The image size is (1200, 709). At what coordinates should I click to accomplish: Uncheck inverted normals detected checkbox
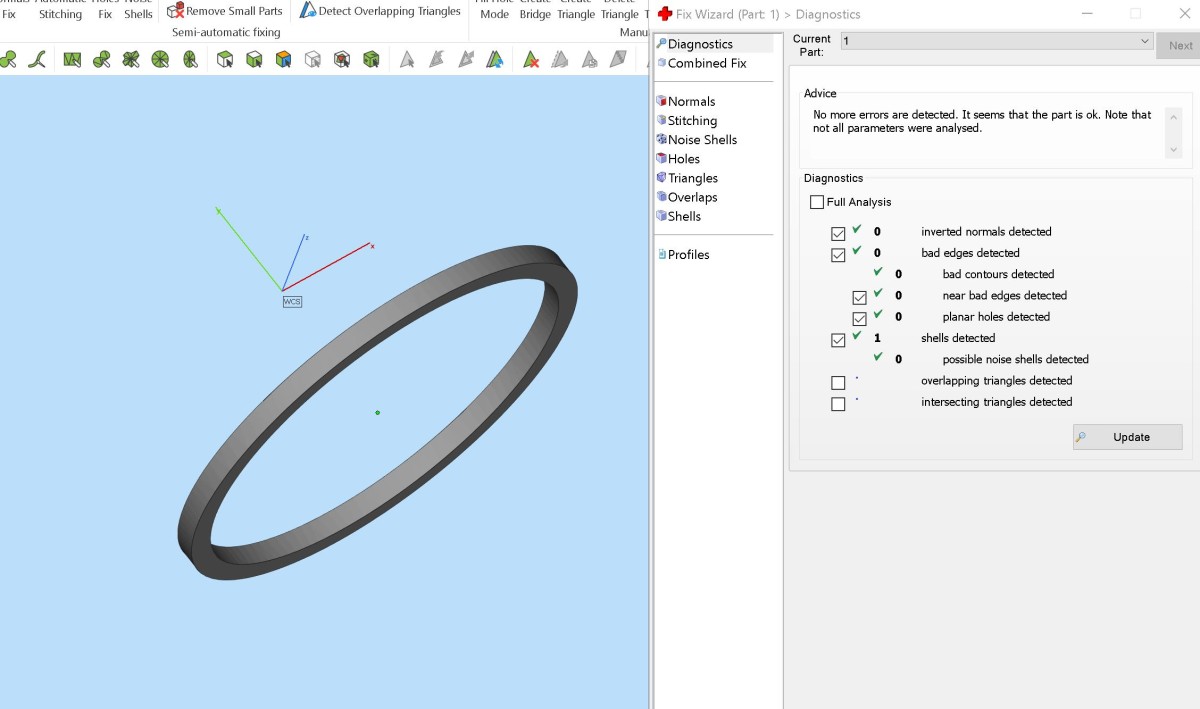tap(838, 233)
